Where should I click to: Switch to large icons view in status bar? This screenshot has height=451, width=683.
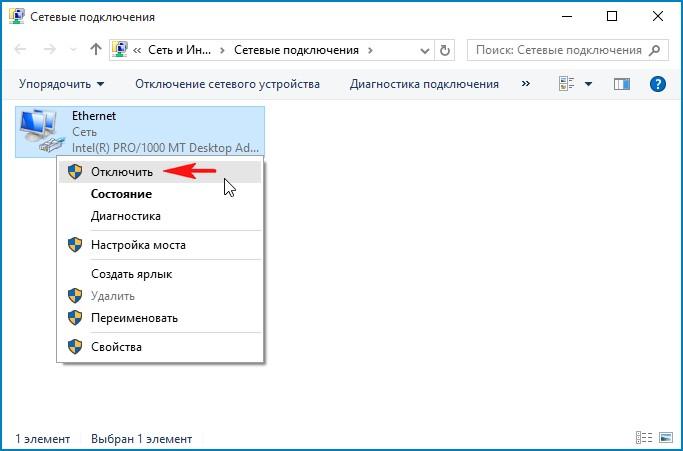[x=666, y=437]
